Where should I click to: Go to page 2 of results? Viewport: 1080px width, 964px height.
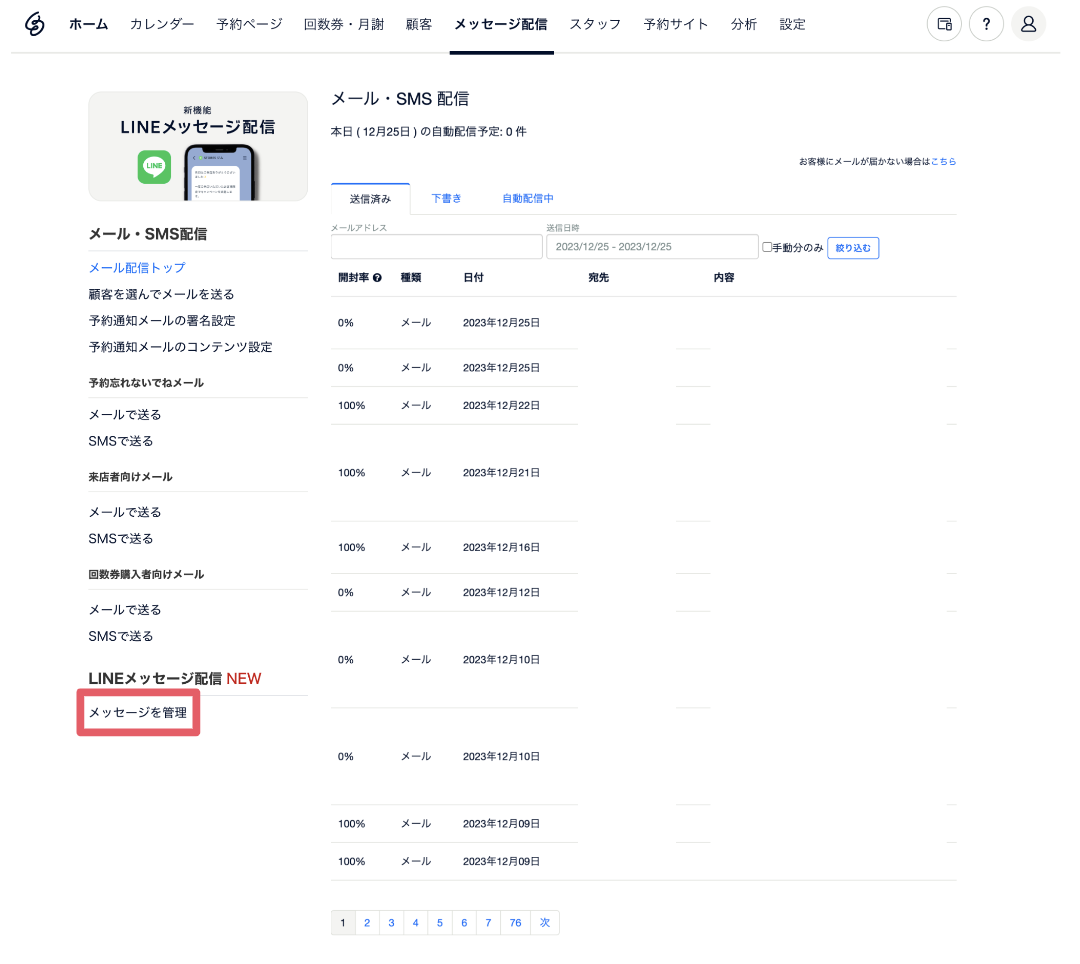[367, 923]
